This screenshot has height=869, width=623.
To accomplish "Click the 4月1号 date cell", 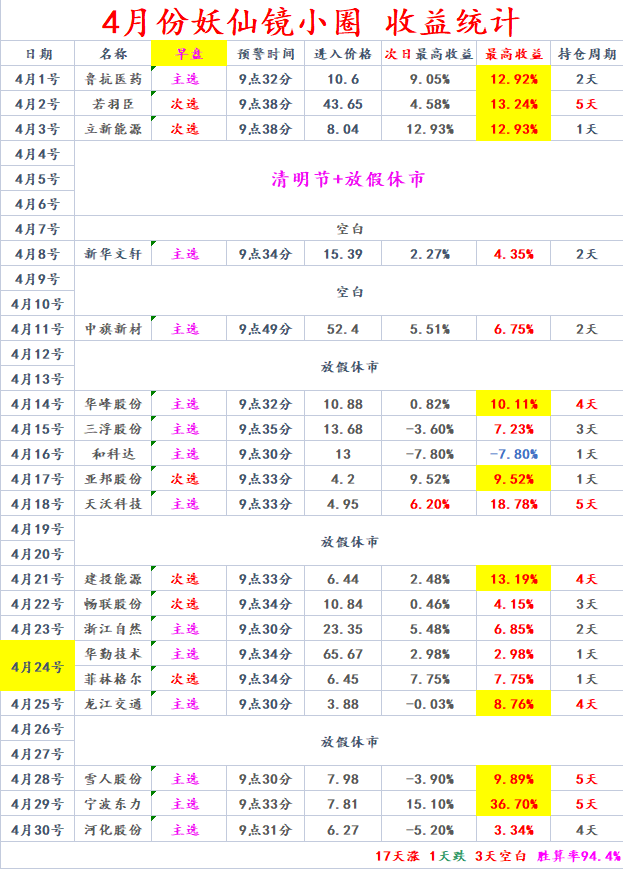I will (x=38, y=79).
